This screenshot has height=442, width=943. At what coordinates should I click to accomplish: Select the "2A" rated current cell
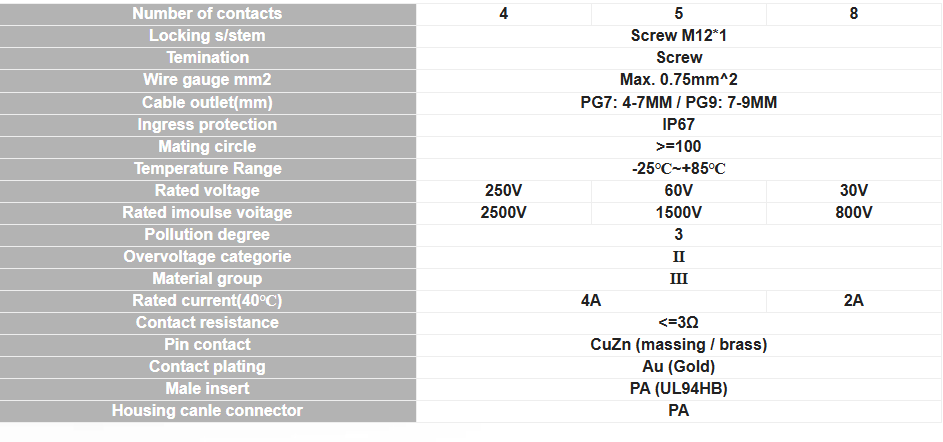point(853,301)
